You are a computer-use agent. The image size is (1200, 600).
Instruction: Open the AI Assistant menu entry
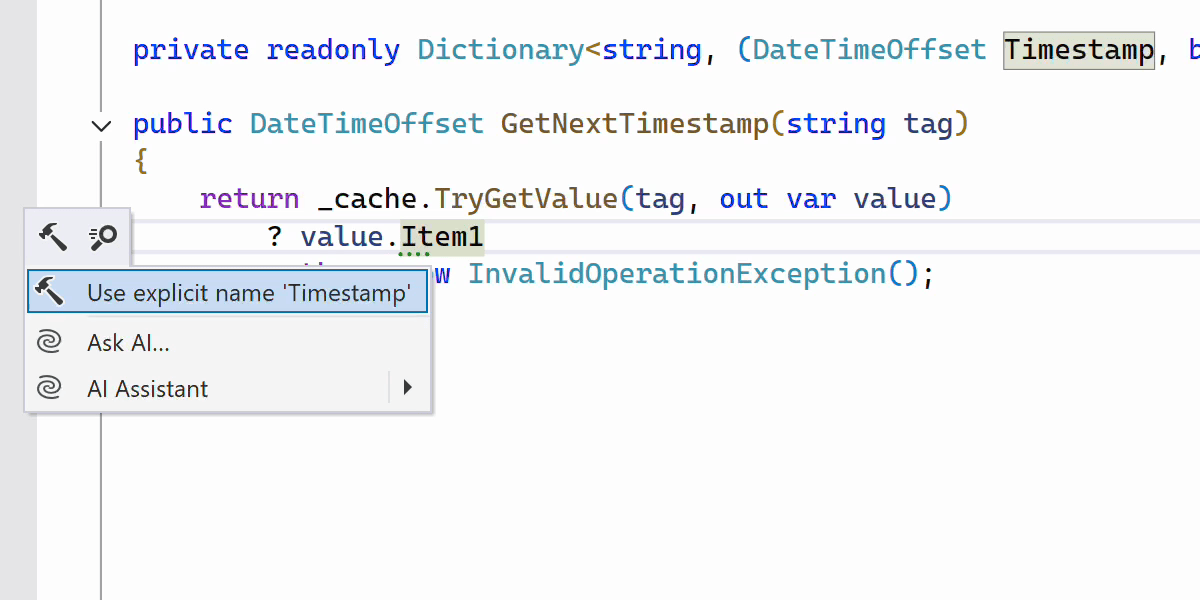coord(148,388)
